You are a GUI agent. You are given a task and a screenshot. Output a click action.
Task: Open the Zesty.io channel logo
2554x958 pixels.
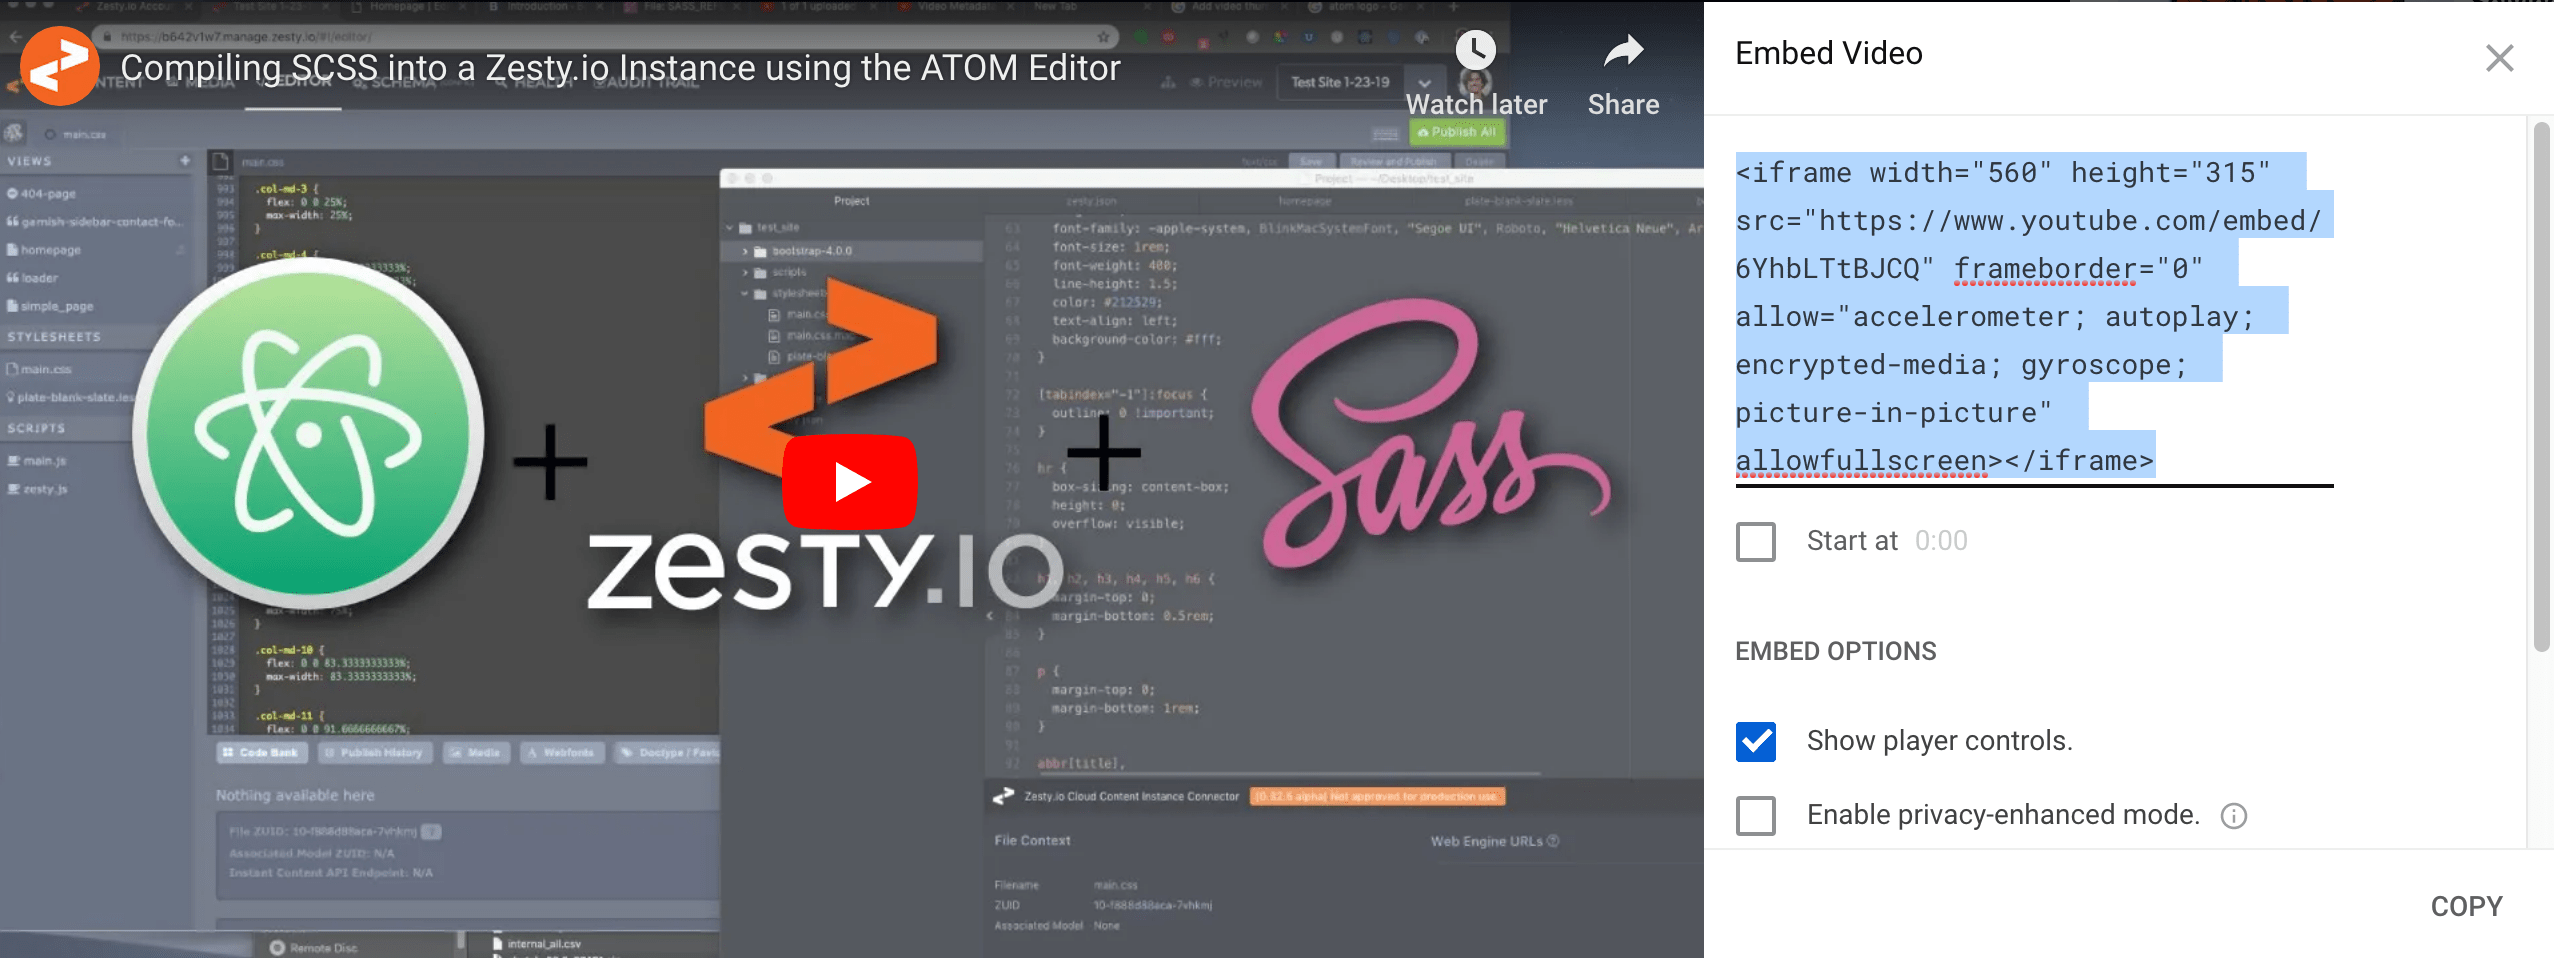click(60, 66)
